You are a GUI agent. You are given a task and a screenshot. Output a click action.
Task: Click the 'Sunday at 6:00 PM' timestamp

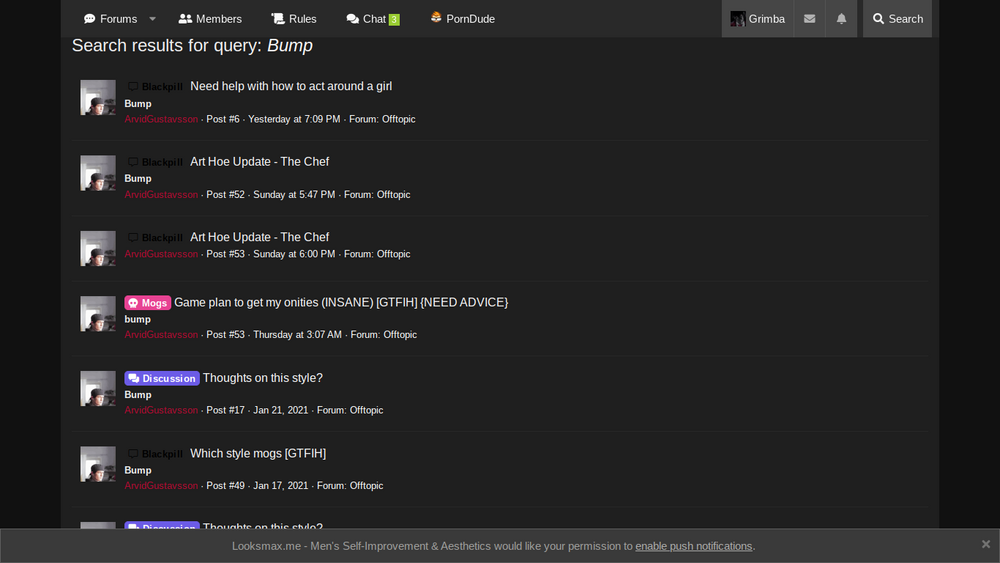[x=294, y=254]
